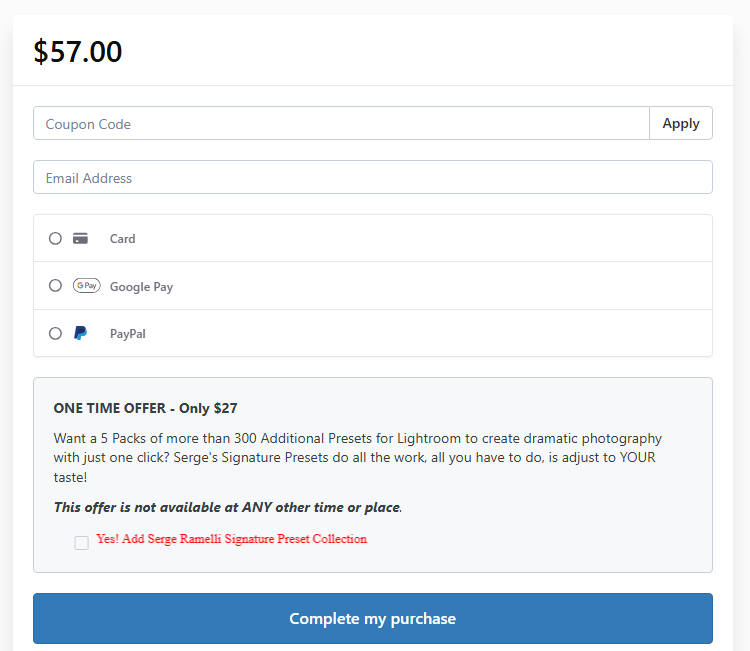Screen dimensions: 750x651
Task: Select the Google Pay radio button
Action: pos(55,286)
